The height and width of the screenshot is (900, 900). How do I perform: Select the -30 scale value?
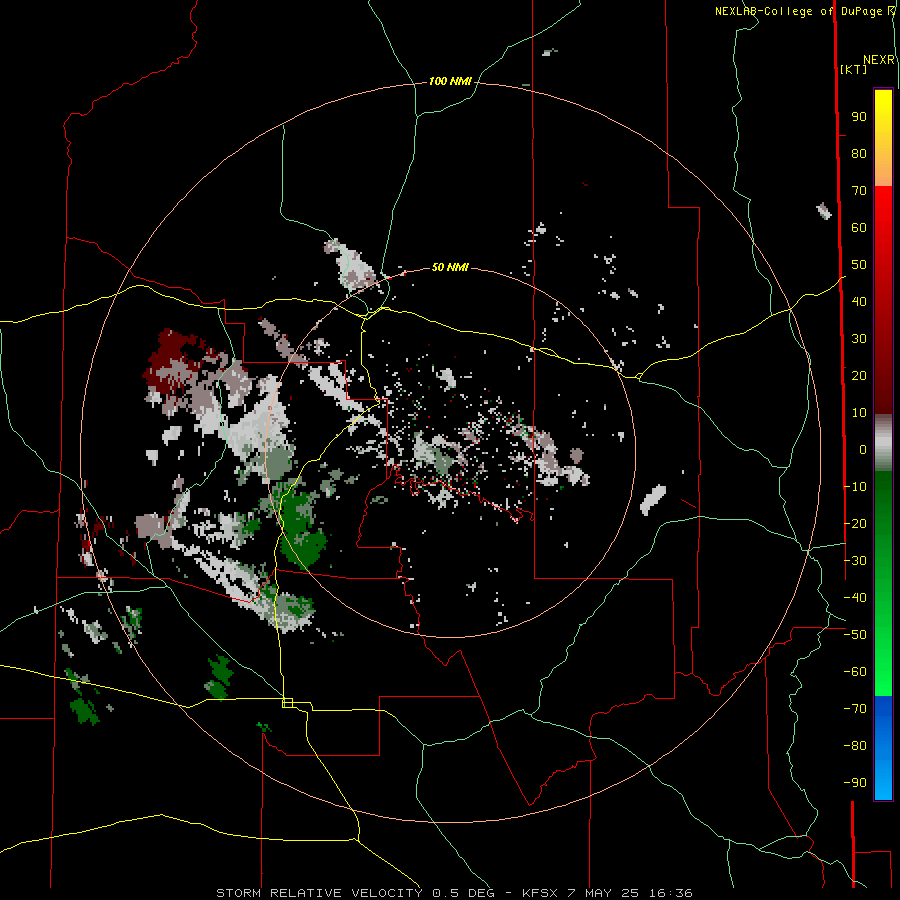click(855, 561)
